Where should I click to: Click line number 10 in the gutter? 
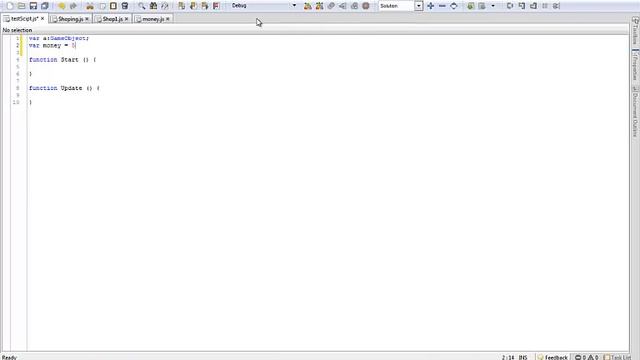click(x=16, y=102)
